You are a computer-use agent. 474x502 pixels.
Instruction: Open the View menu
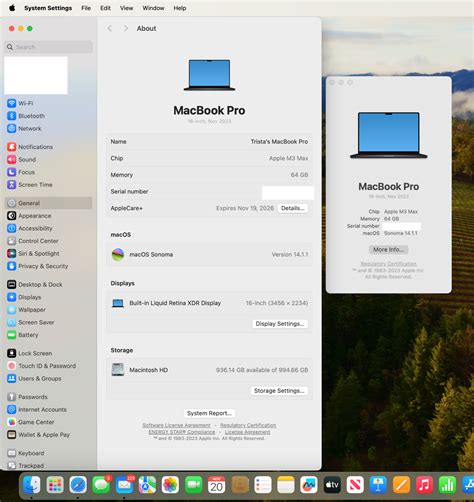click(x=126, y=8)
